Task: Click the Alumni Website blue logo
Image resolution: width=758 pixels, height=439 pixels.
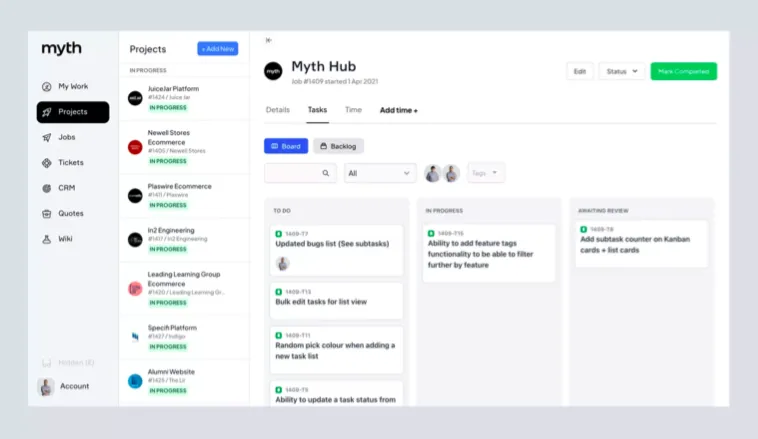Action: [135, 381]
